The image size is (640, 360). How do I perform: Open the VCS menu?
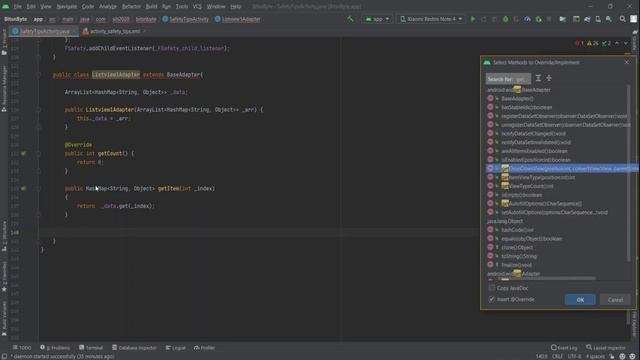pos(197,7)
